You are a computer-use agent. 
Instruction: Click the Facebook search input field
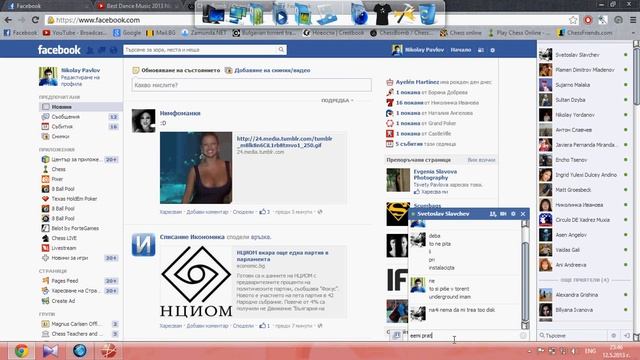200,50
